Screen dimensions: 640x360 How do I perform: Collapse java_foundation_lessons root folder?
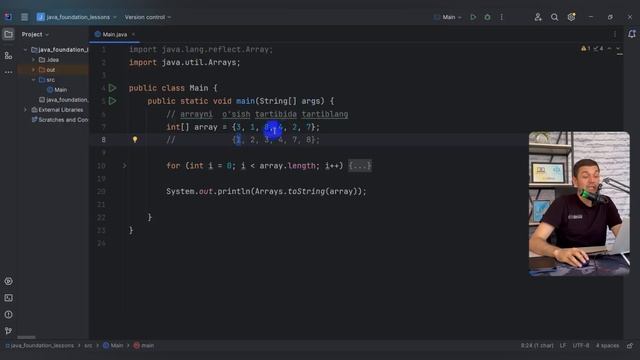pyautogui.click(x=25, y=49)
